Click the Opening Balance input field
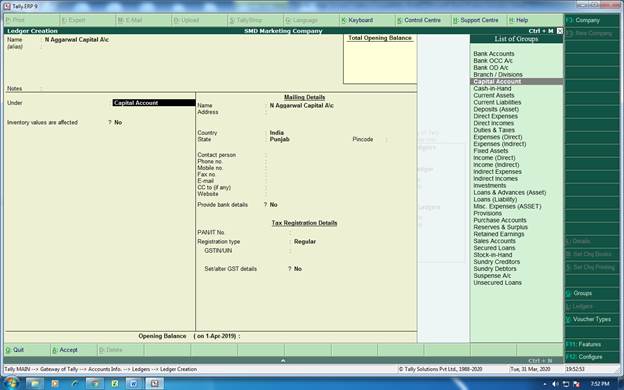 click(x=326, y=336)
